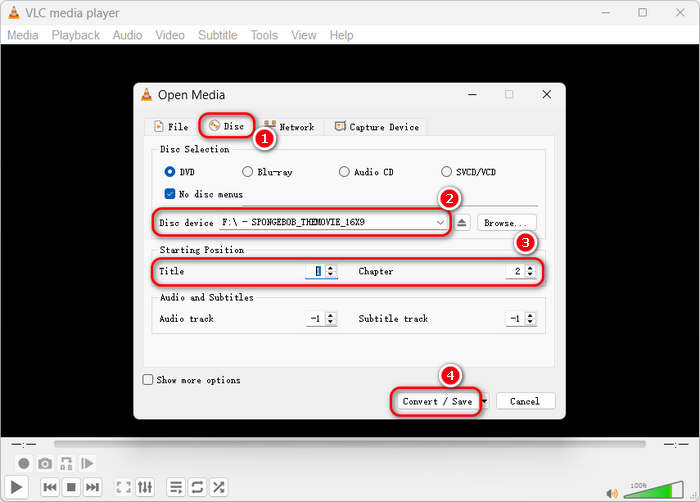Viewport: 700px width, 502px height.
Task: Open the Help menu
Action: coord(341,35)
